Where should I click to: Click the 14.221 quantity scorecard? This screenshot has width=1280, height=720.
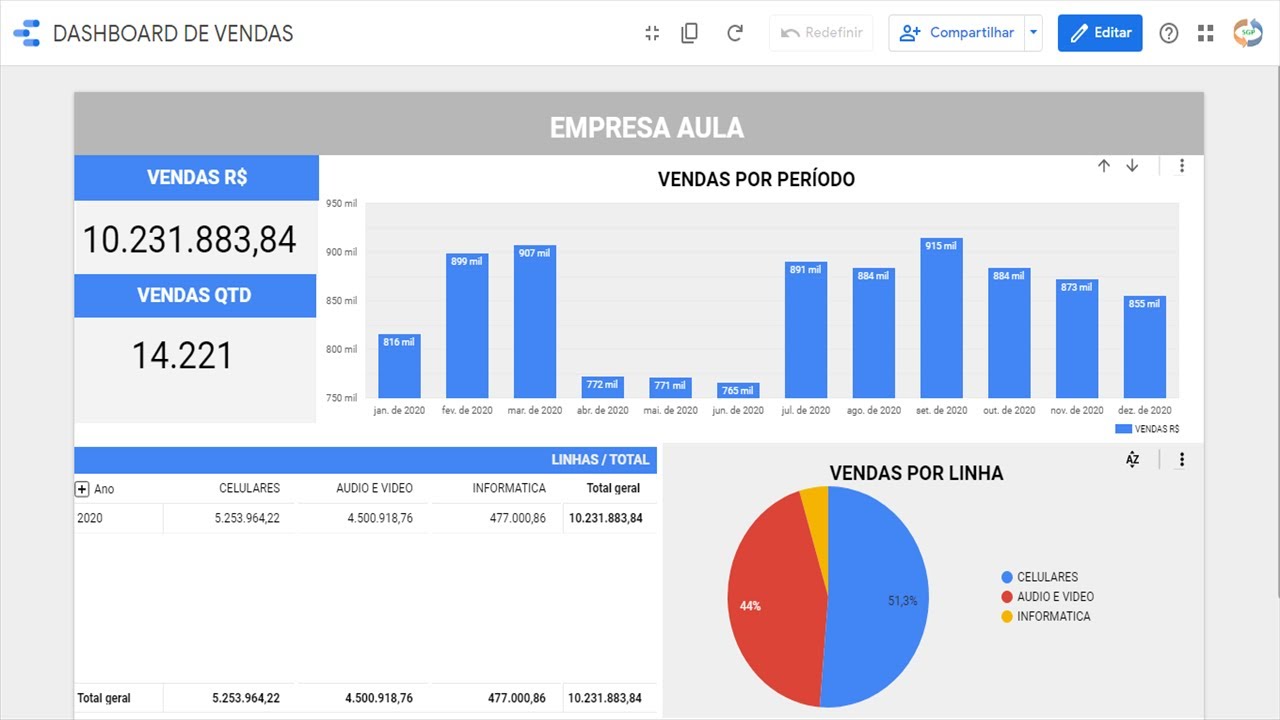pyautogui.click(x=182, y=355)
